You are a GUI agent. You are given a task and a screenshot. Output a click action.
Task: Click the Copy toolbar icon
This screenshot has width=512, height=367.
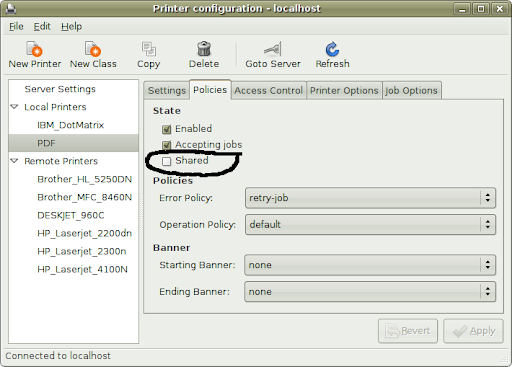pyautogui.click(x=149, y=49)
